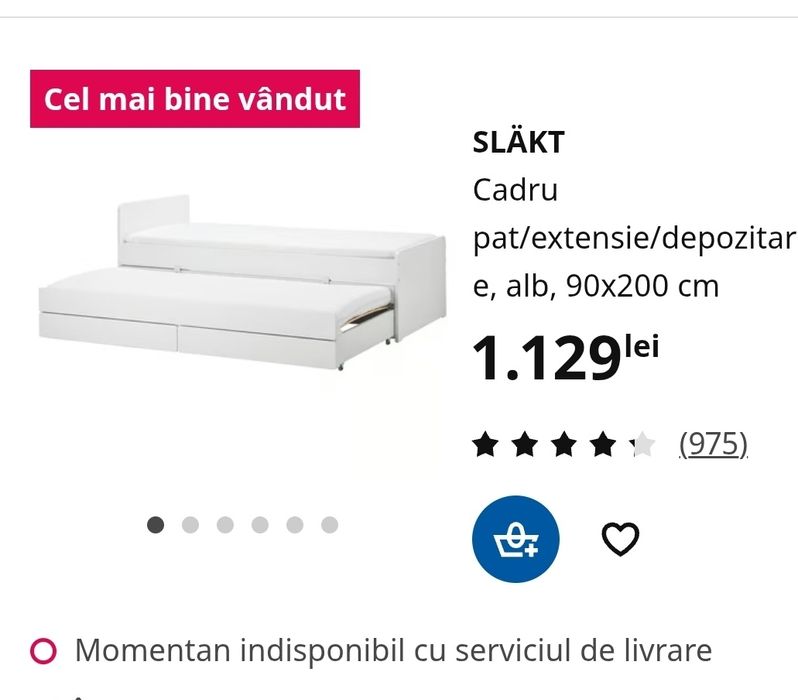The width and height of the screenshot is (798, 700).
Task: Go to second image carousel dot
Action: click(190, 525)
